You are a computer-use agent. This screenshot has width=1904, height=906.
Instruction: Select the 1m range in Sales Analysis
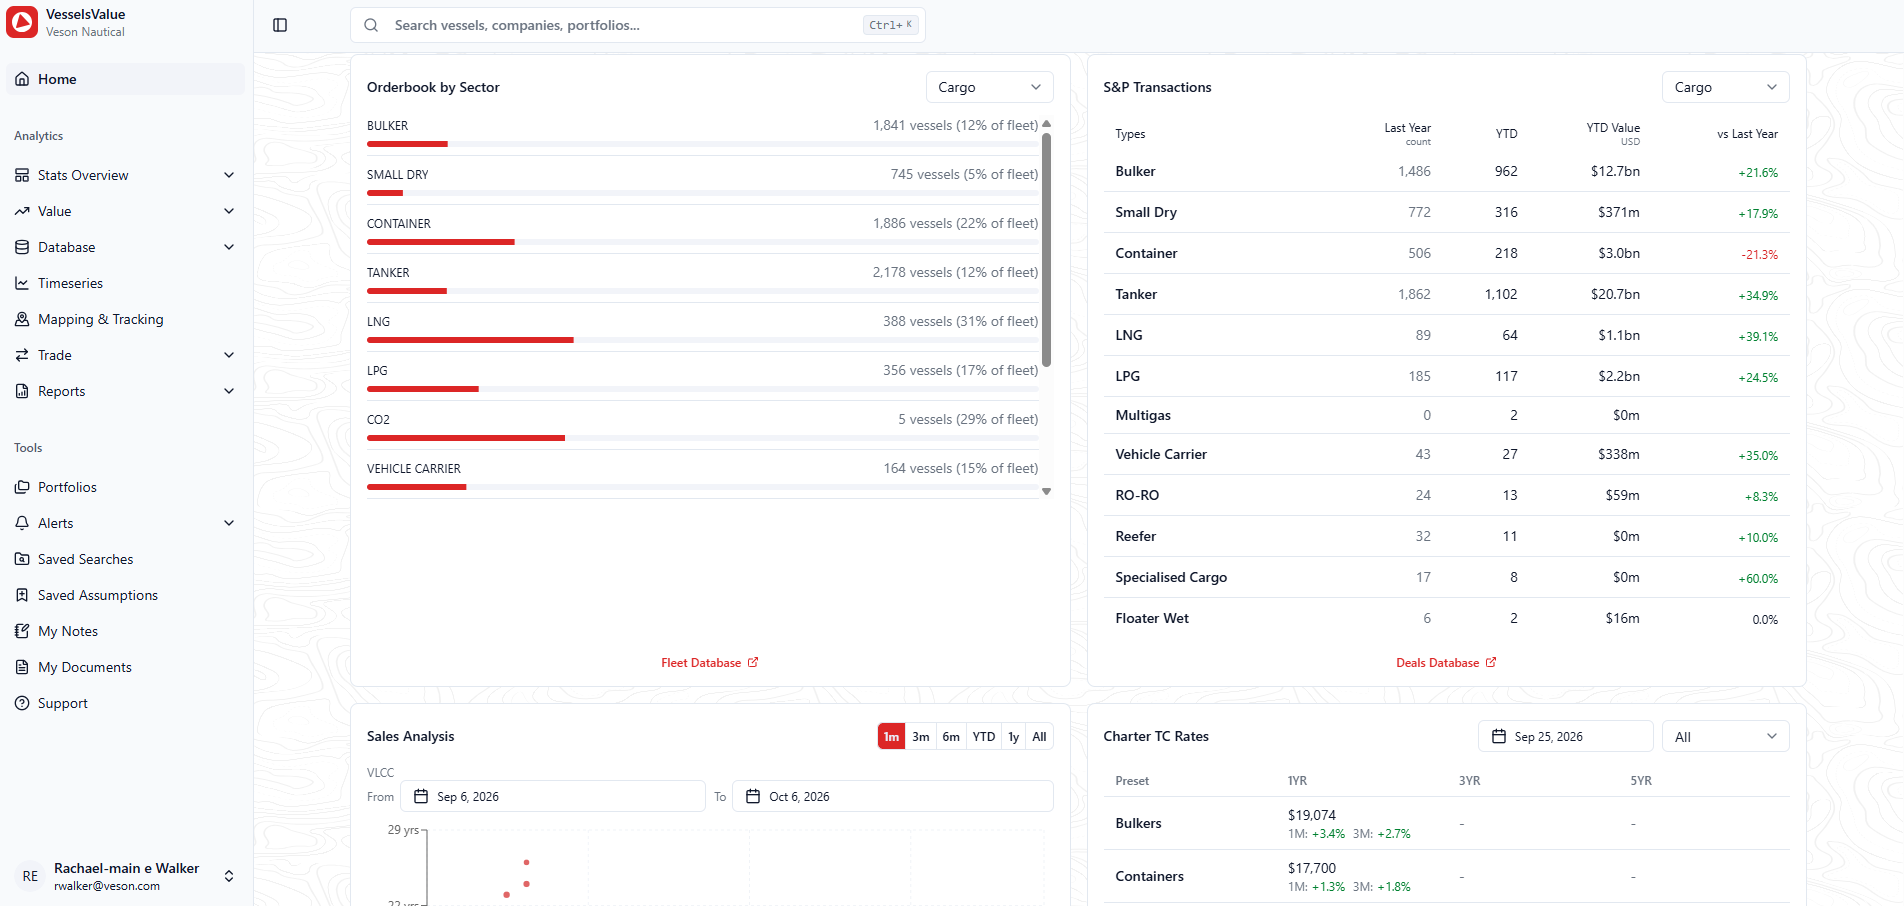[891, 736]
